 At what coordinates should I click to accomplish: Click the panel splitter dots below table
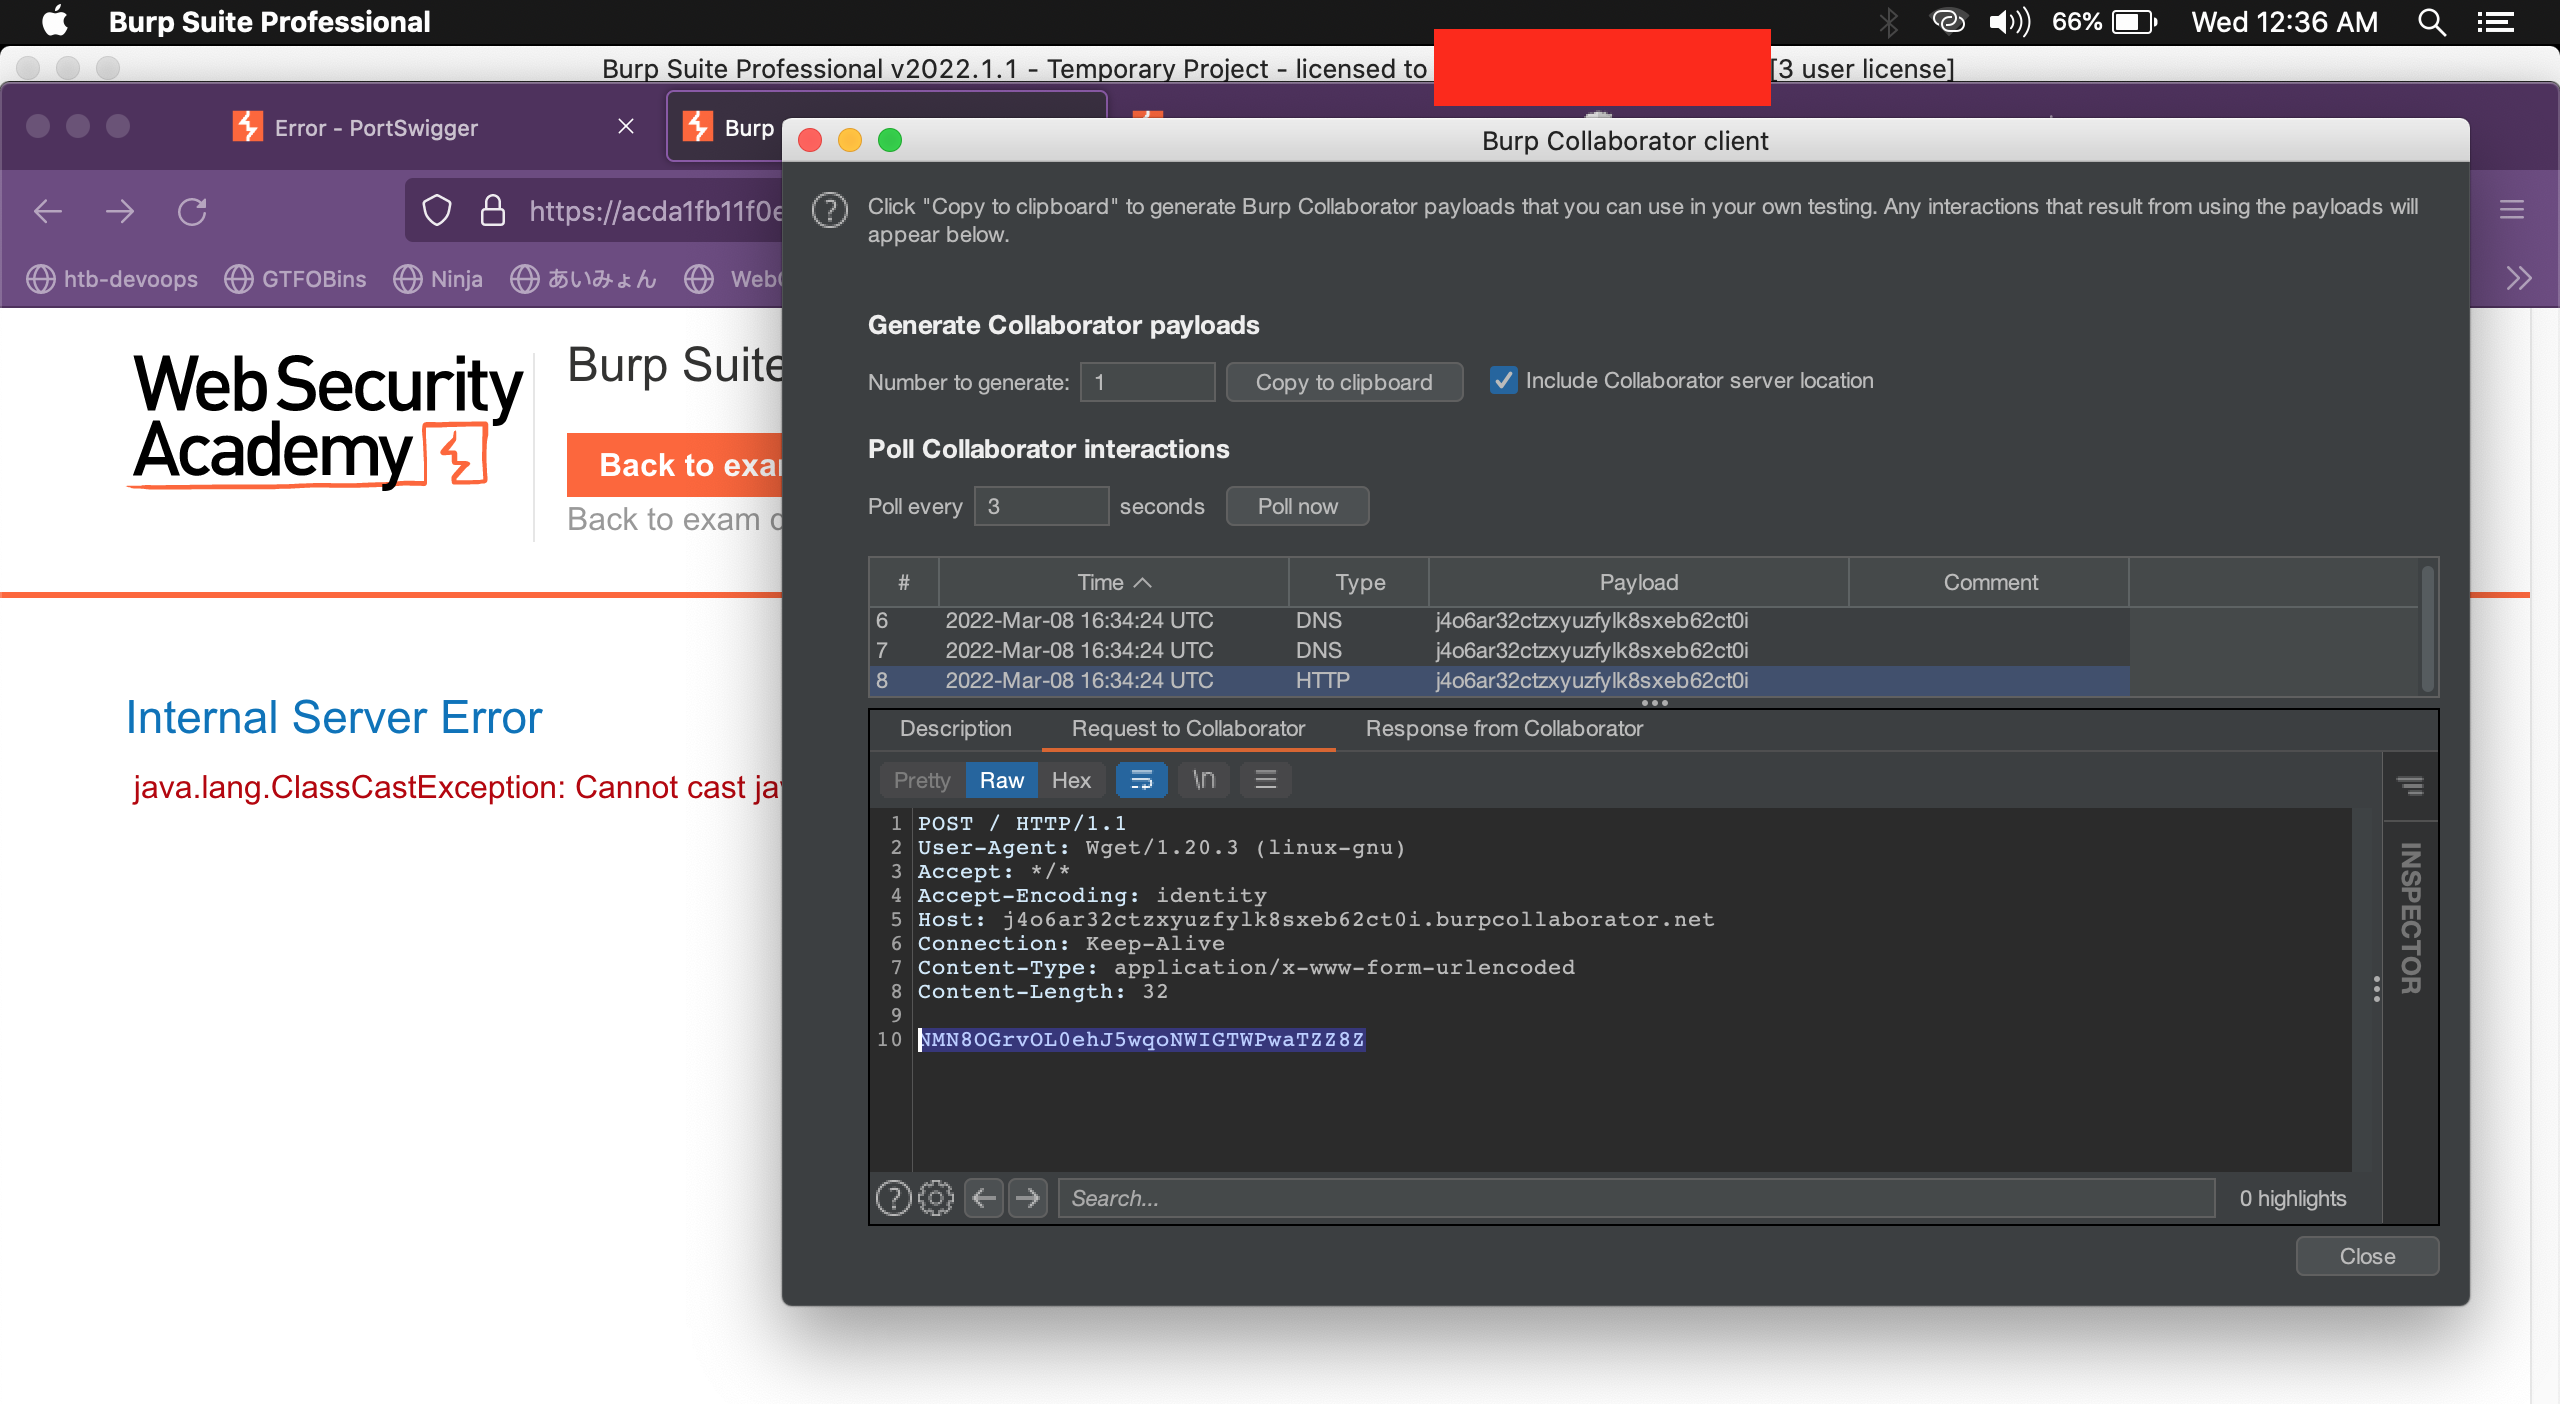(x=1654, y=703)
